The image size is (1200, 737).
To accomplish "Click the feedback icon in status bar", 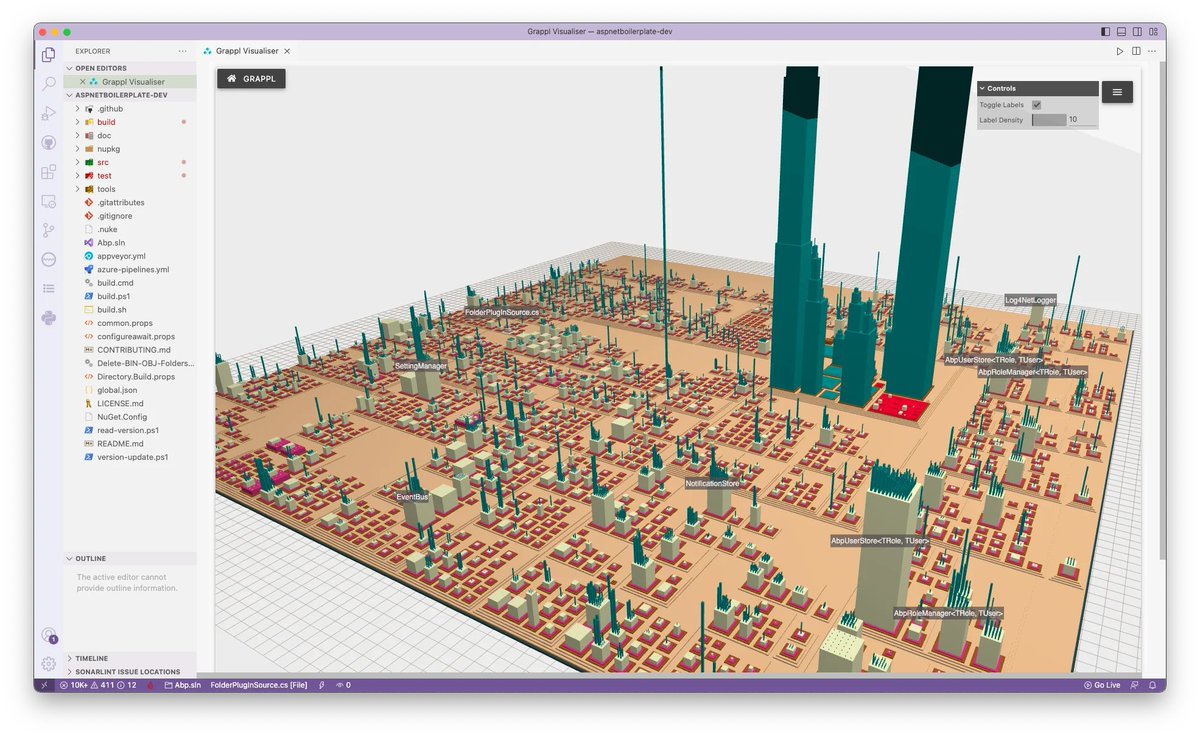I will coord(1135,685).
